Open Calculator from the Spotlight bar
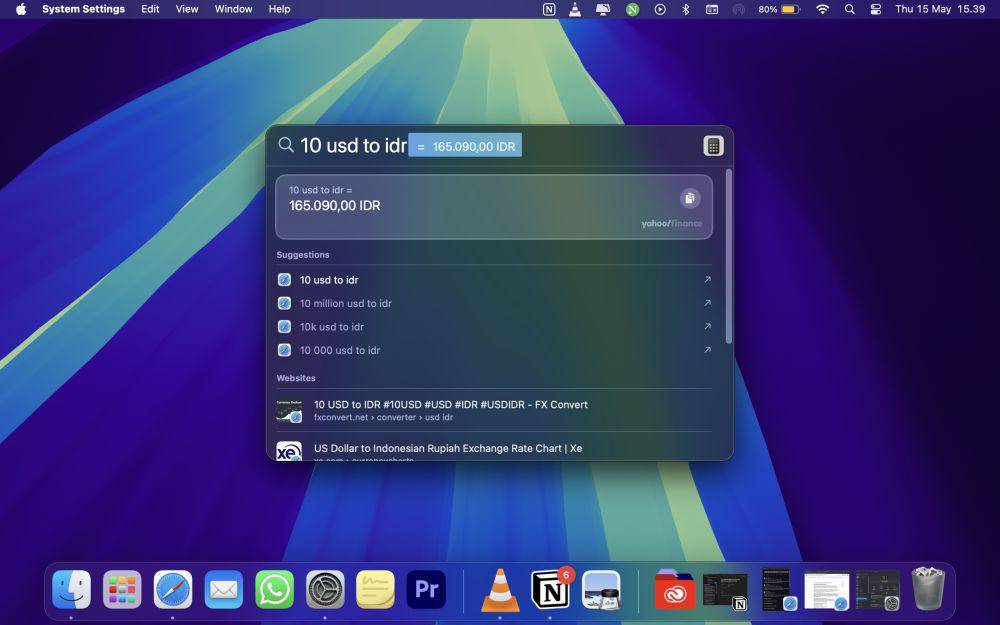 (713, 146)
